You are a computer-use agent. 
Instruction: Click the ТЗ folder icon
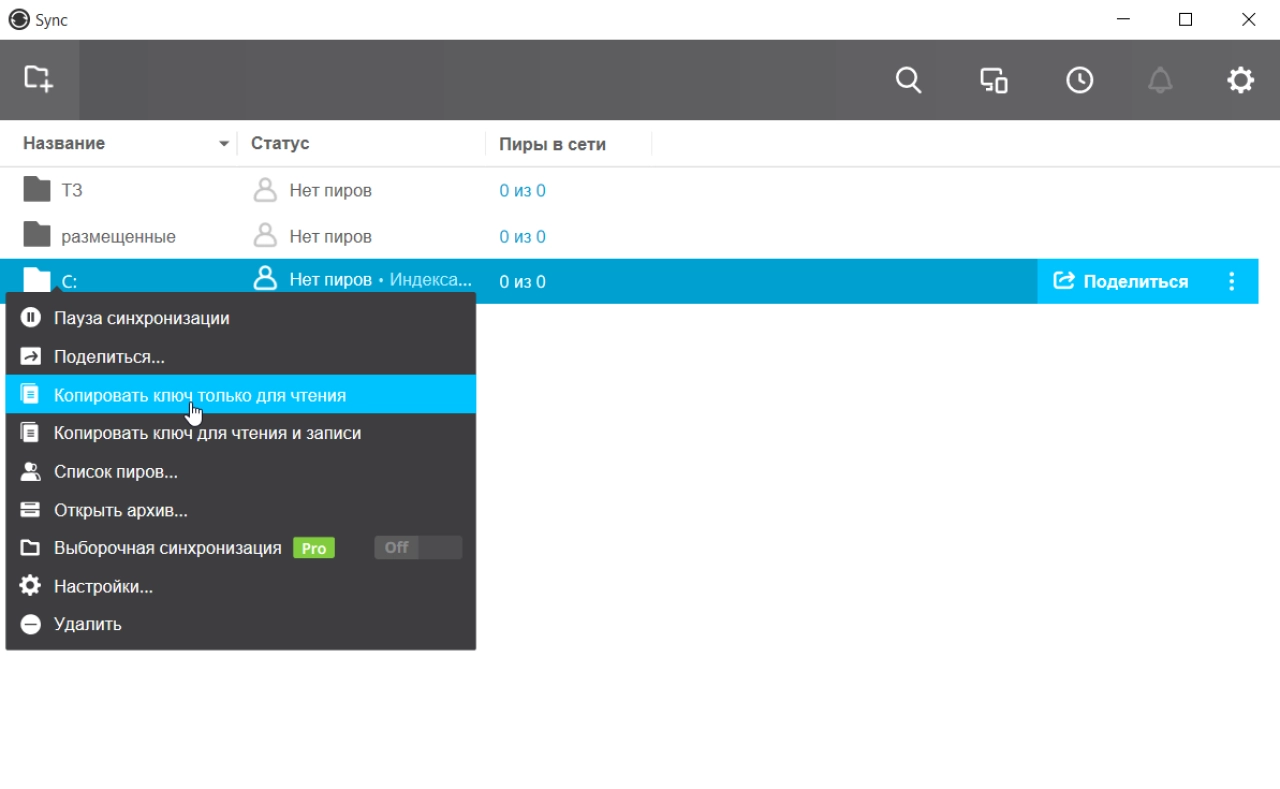coord(37,189)
